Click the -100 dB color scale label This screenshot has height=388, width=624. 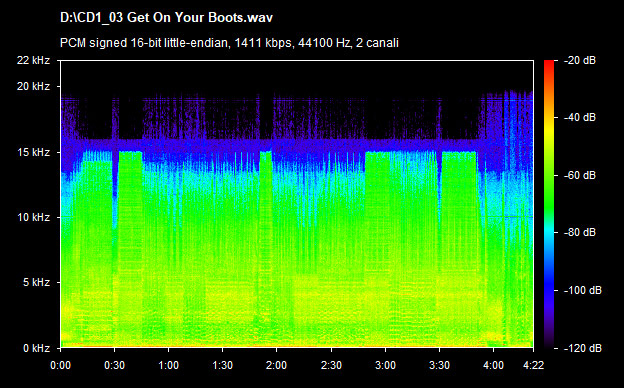coord(583,291)
